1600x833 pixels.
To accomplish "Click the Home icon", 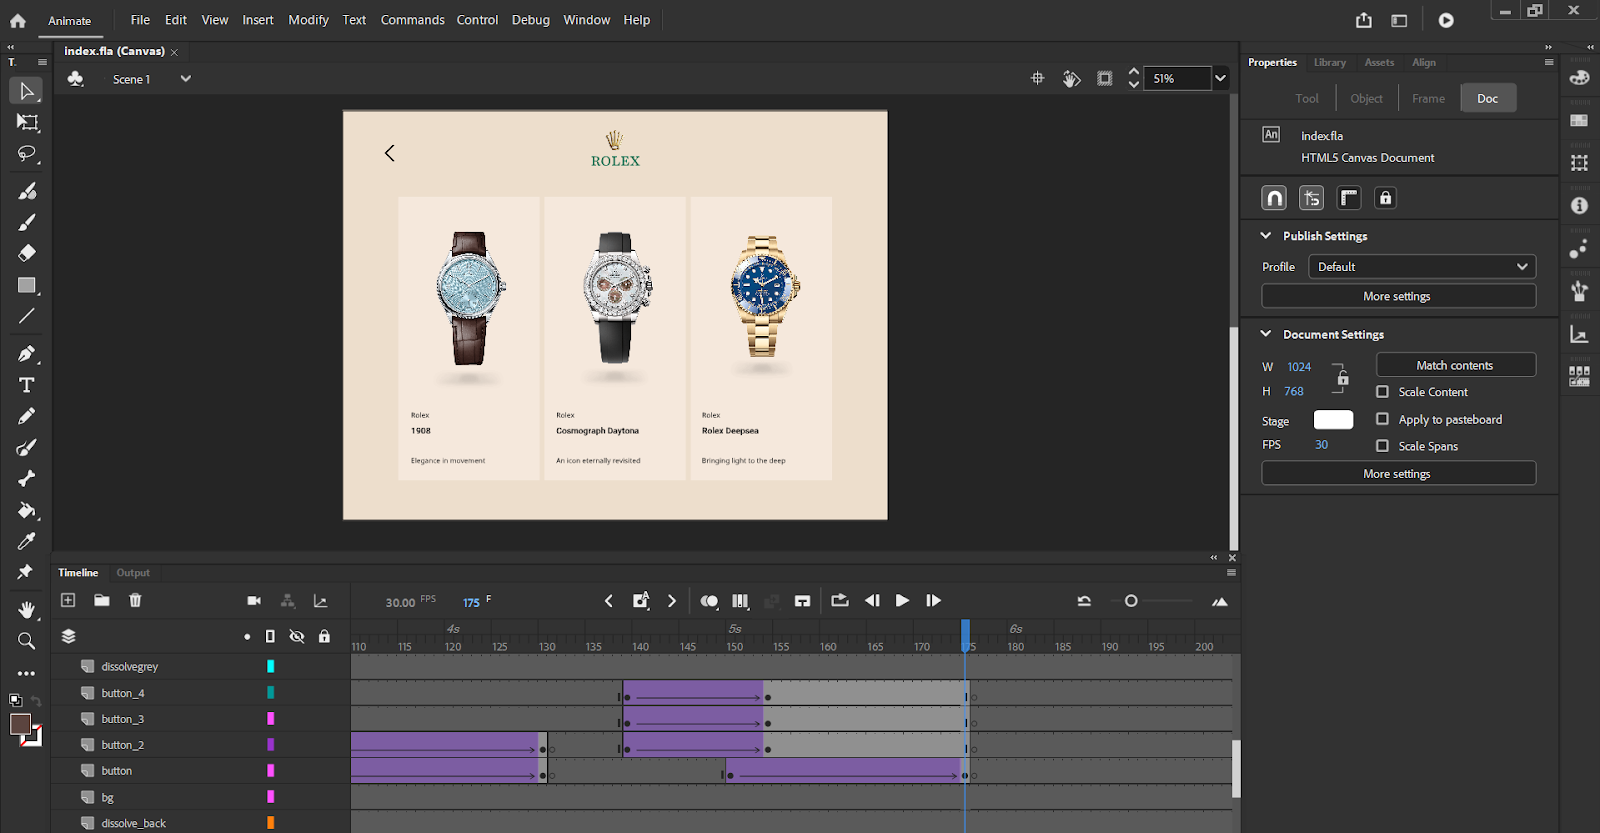I will [x=18, y=20].
